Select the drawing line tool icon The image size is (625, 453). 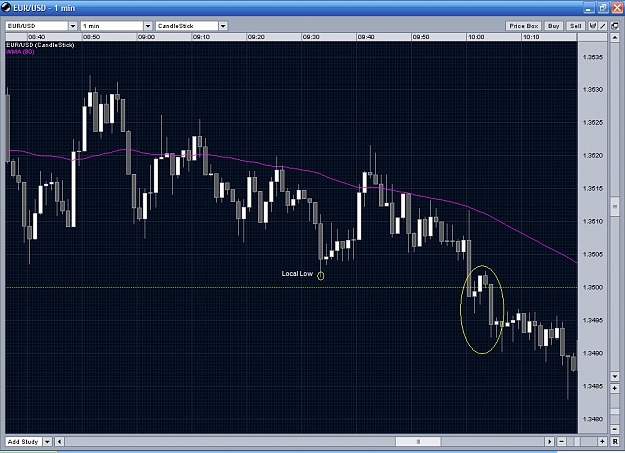pos(603,26)
